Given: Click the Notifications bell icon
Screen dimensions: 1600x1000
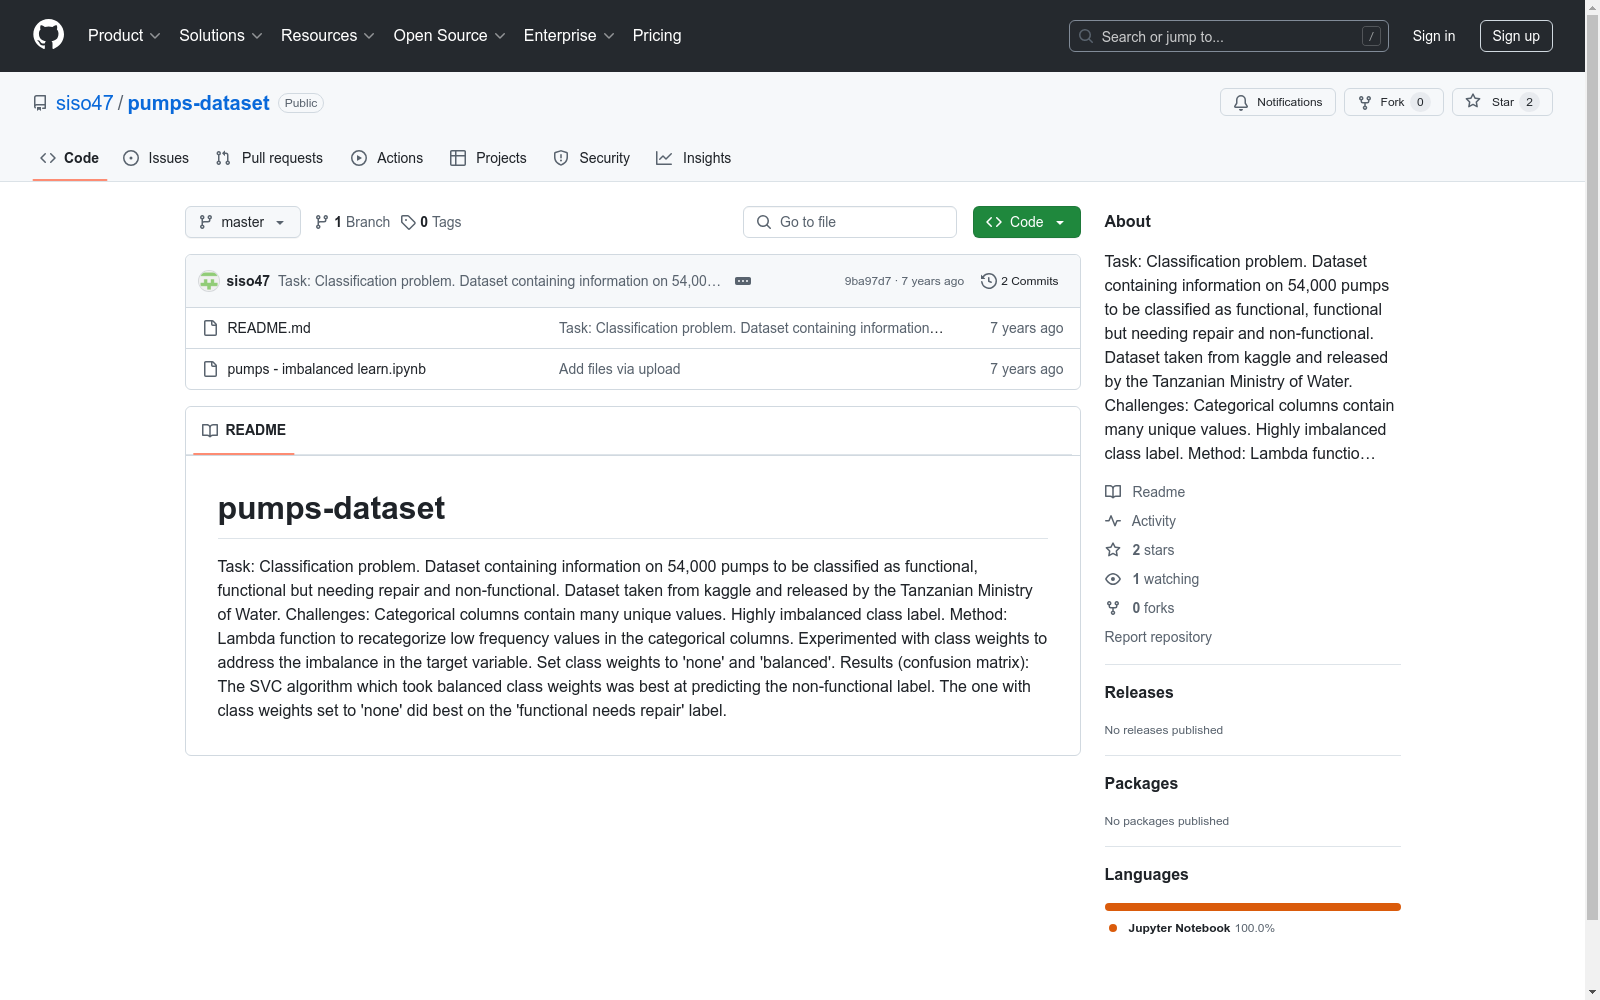Looking at the screenshot, I should point(1241,102).
